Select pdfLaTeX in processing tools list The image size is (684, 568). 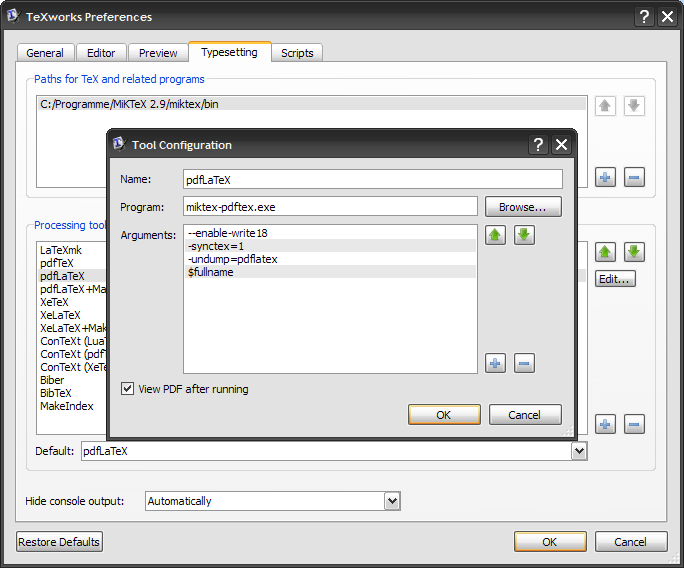click(x=62, y=276)
